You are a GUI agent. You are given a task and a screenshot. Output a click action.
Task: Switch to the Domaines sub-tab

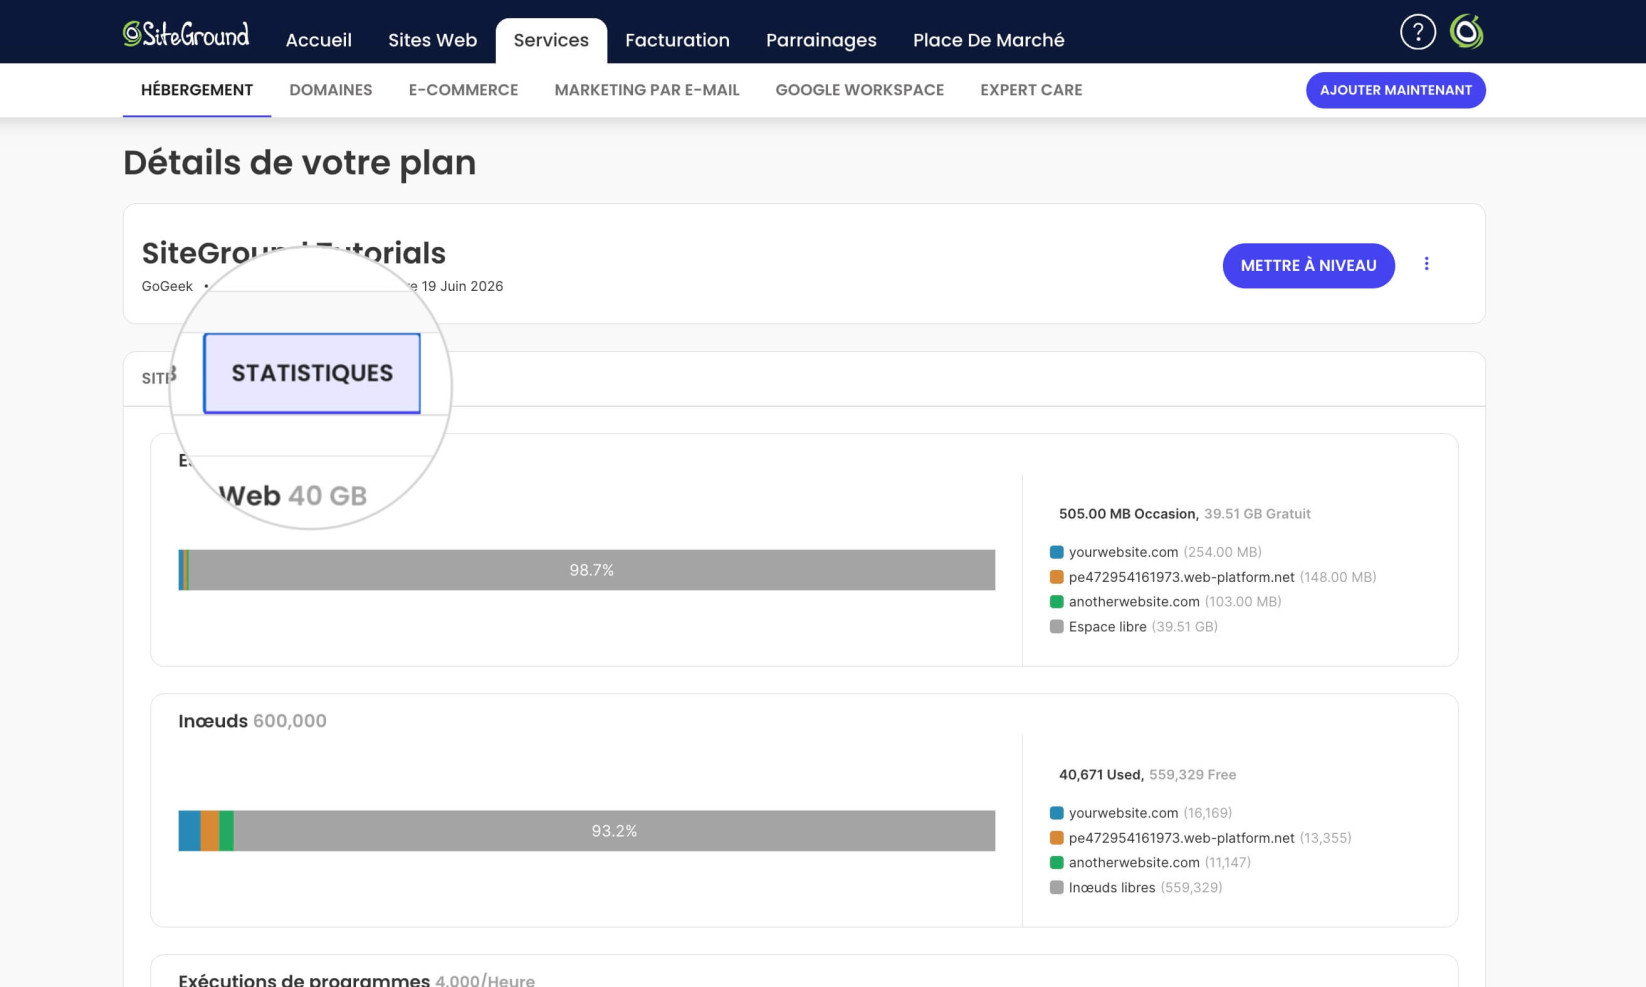point(331,90)
